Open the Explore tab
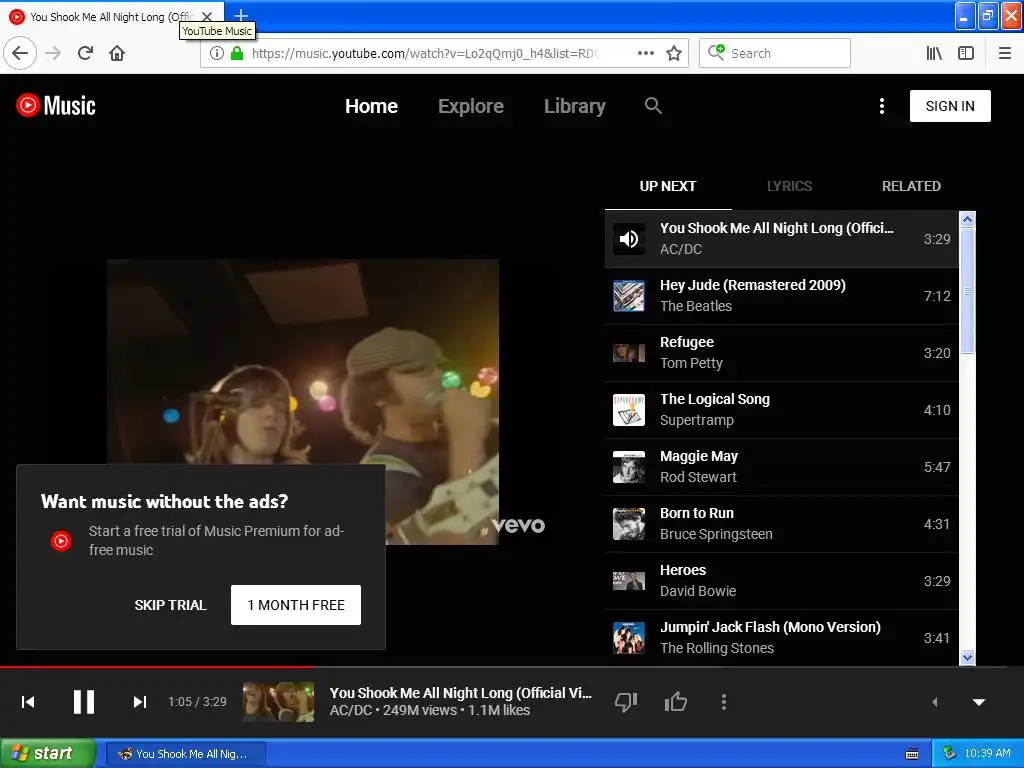The image size is (1024, 768). coord(471,106)
